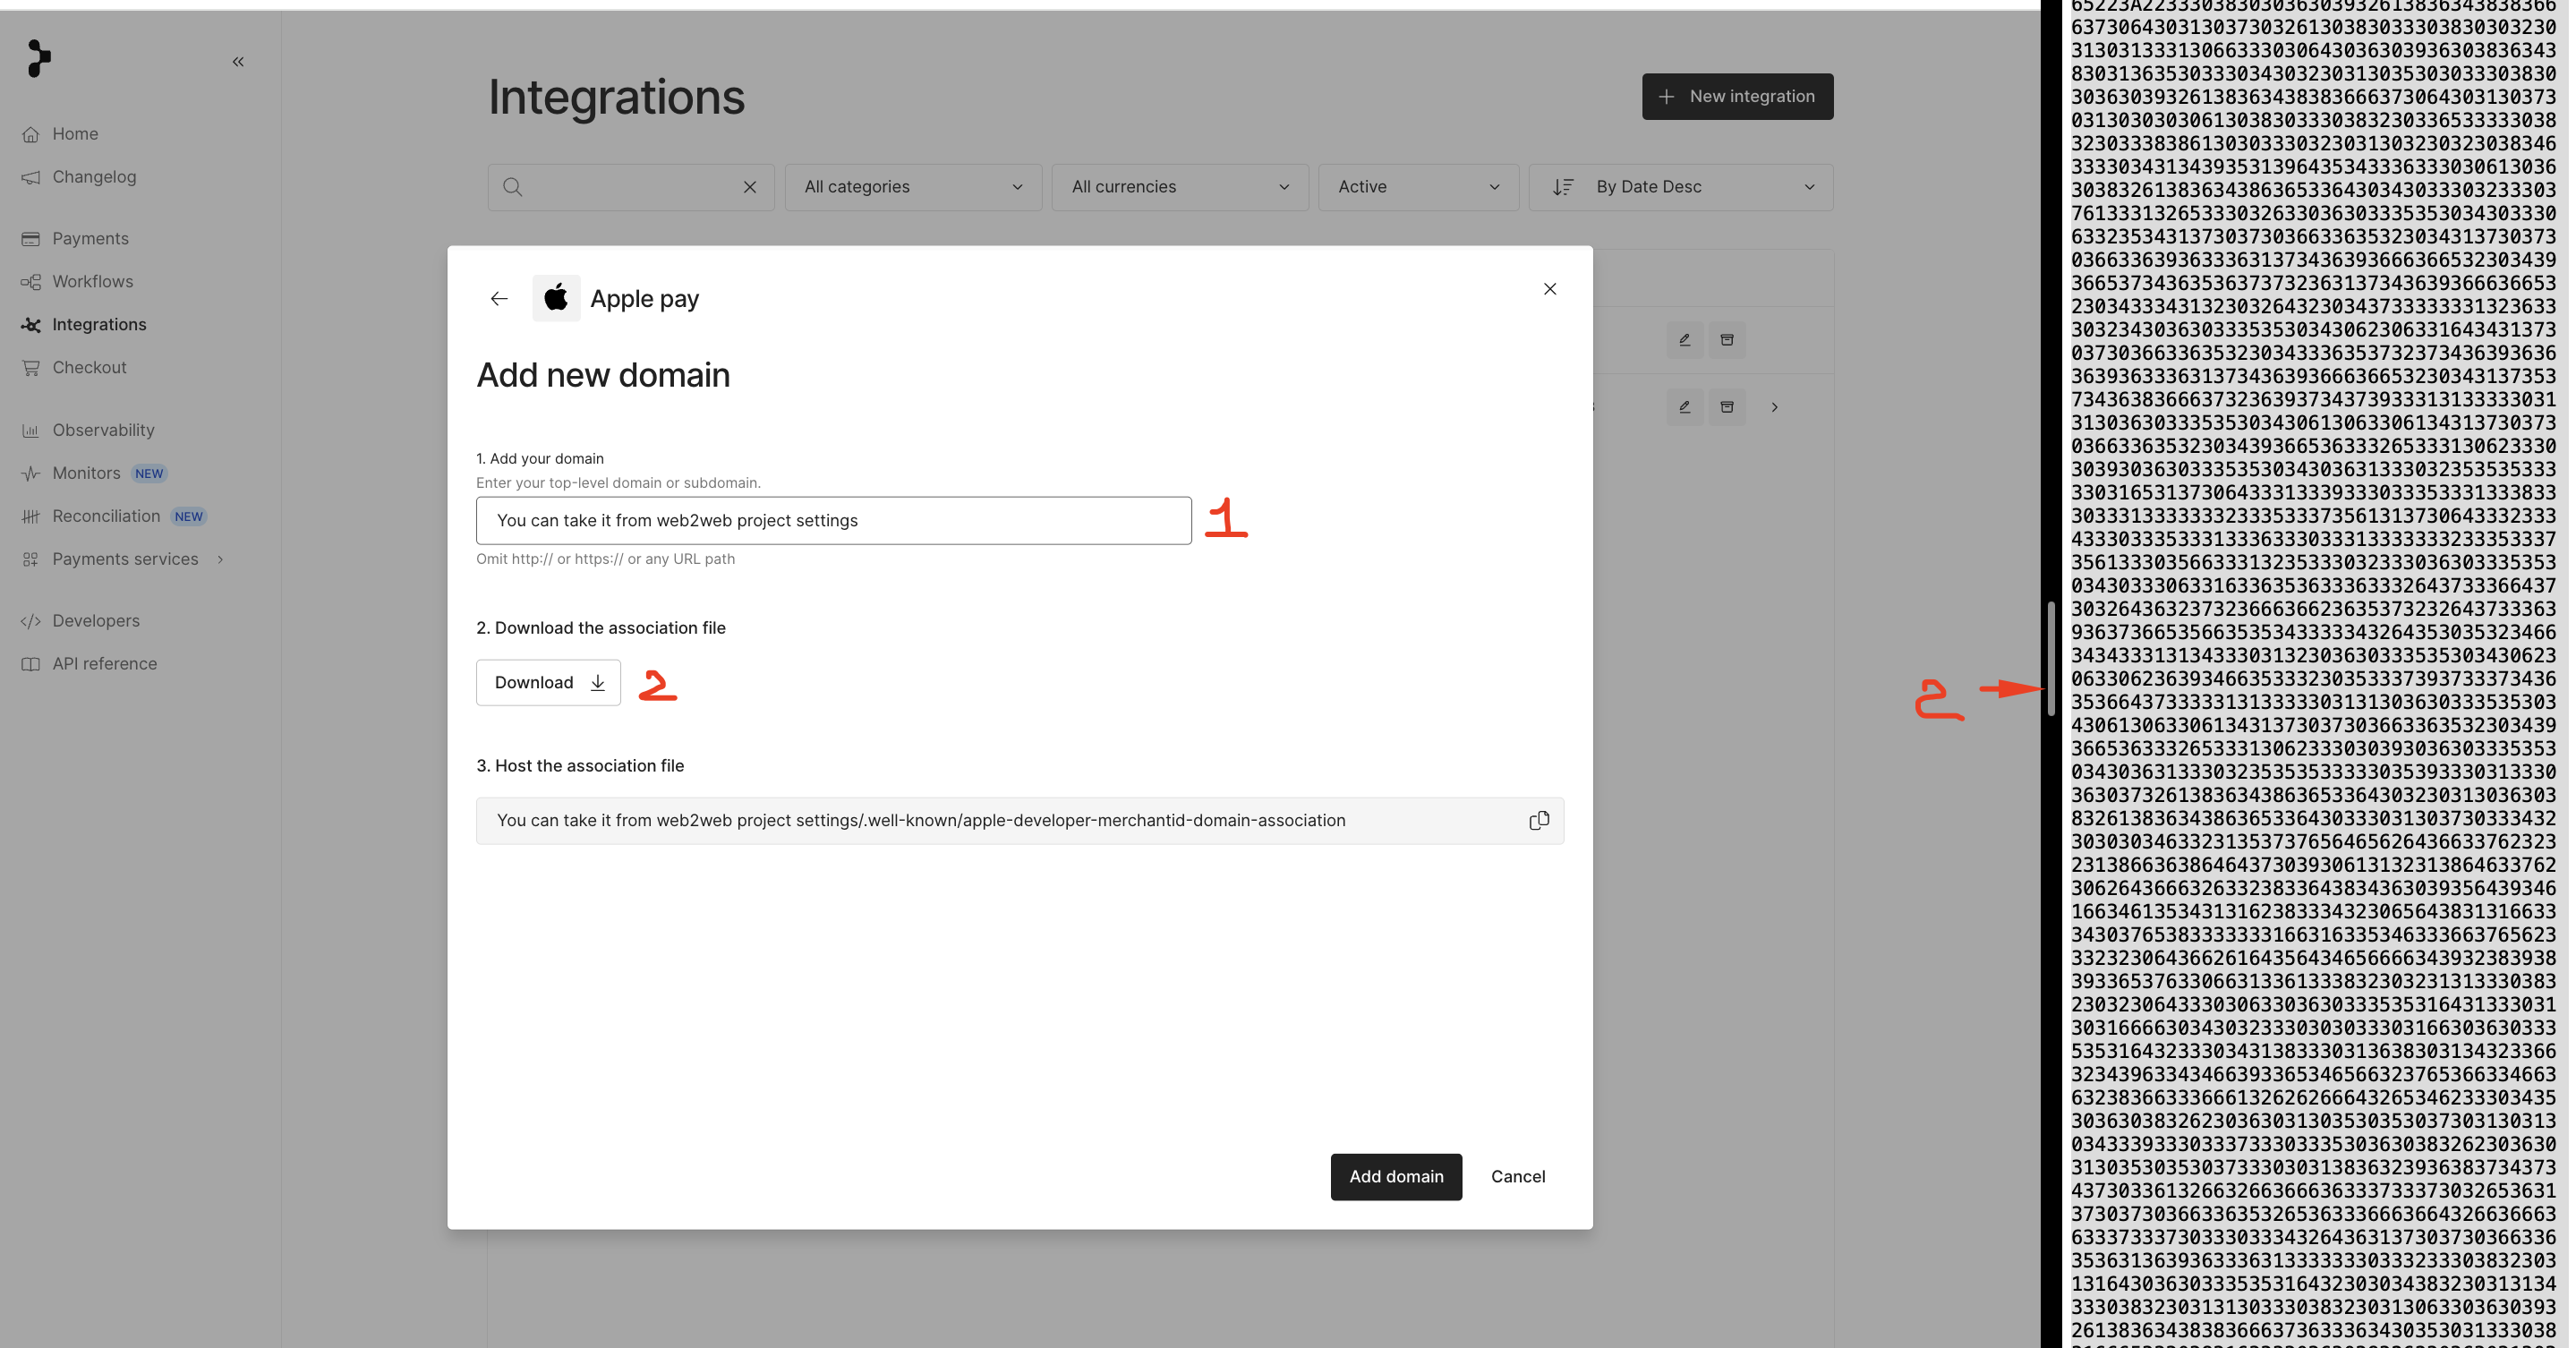Screen dimensions: 2576x1348
Task: Click the Add domain button
Action: coord(1396,1177)
